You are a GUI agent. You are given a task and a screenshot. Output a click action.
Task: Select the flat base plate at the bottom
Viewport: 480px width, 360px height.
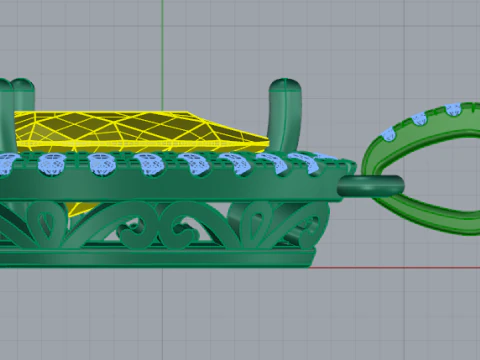pos(157,258)
